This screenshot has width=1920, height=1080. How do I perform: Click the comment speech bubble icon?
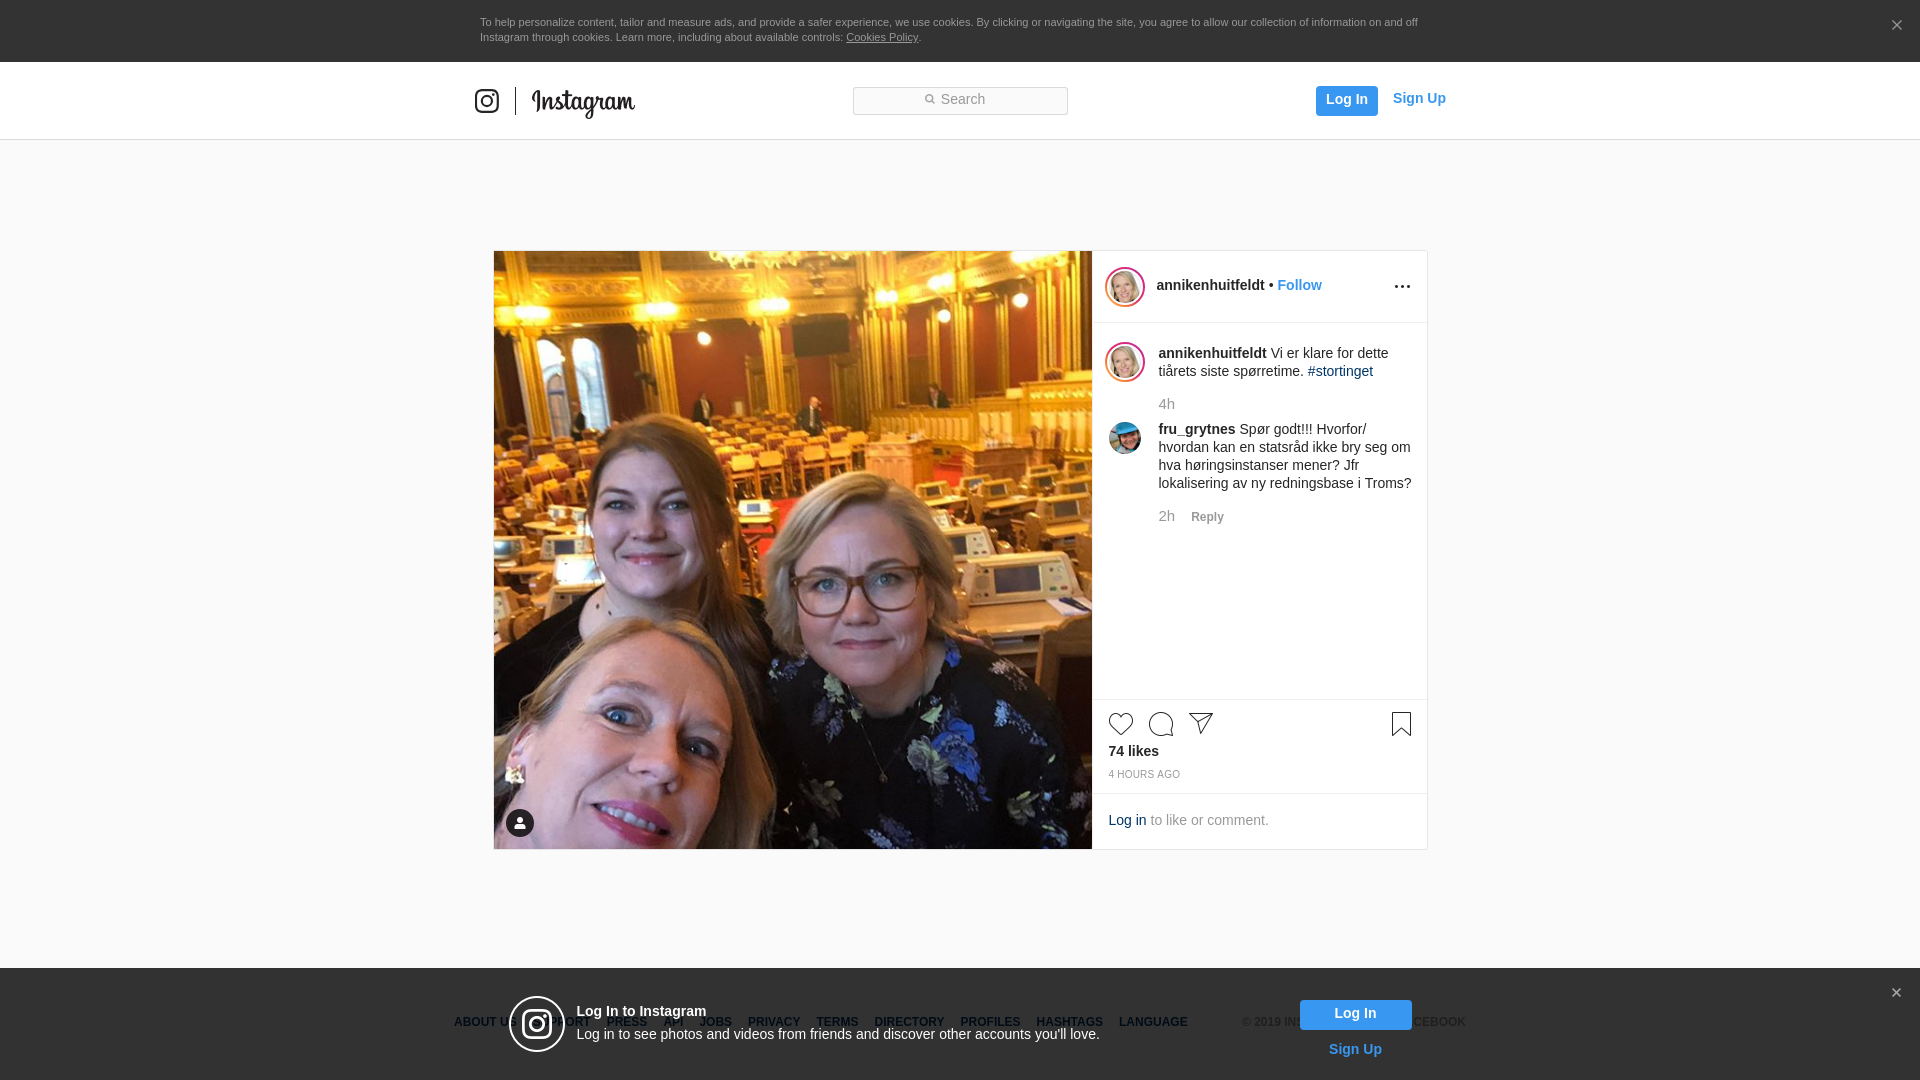1161,724
